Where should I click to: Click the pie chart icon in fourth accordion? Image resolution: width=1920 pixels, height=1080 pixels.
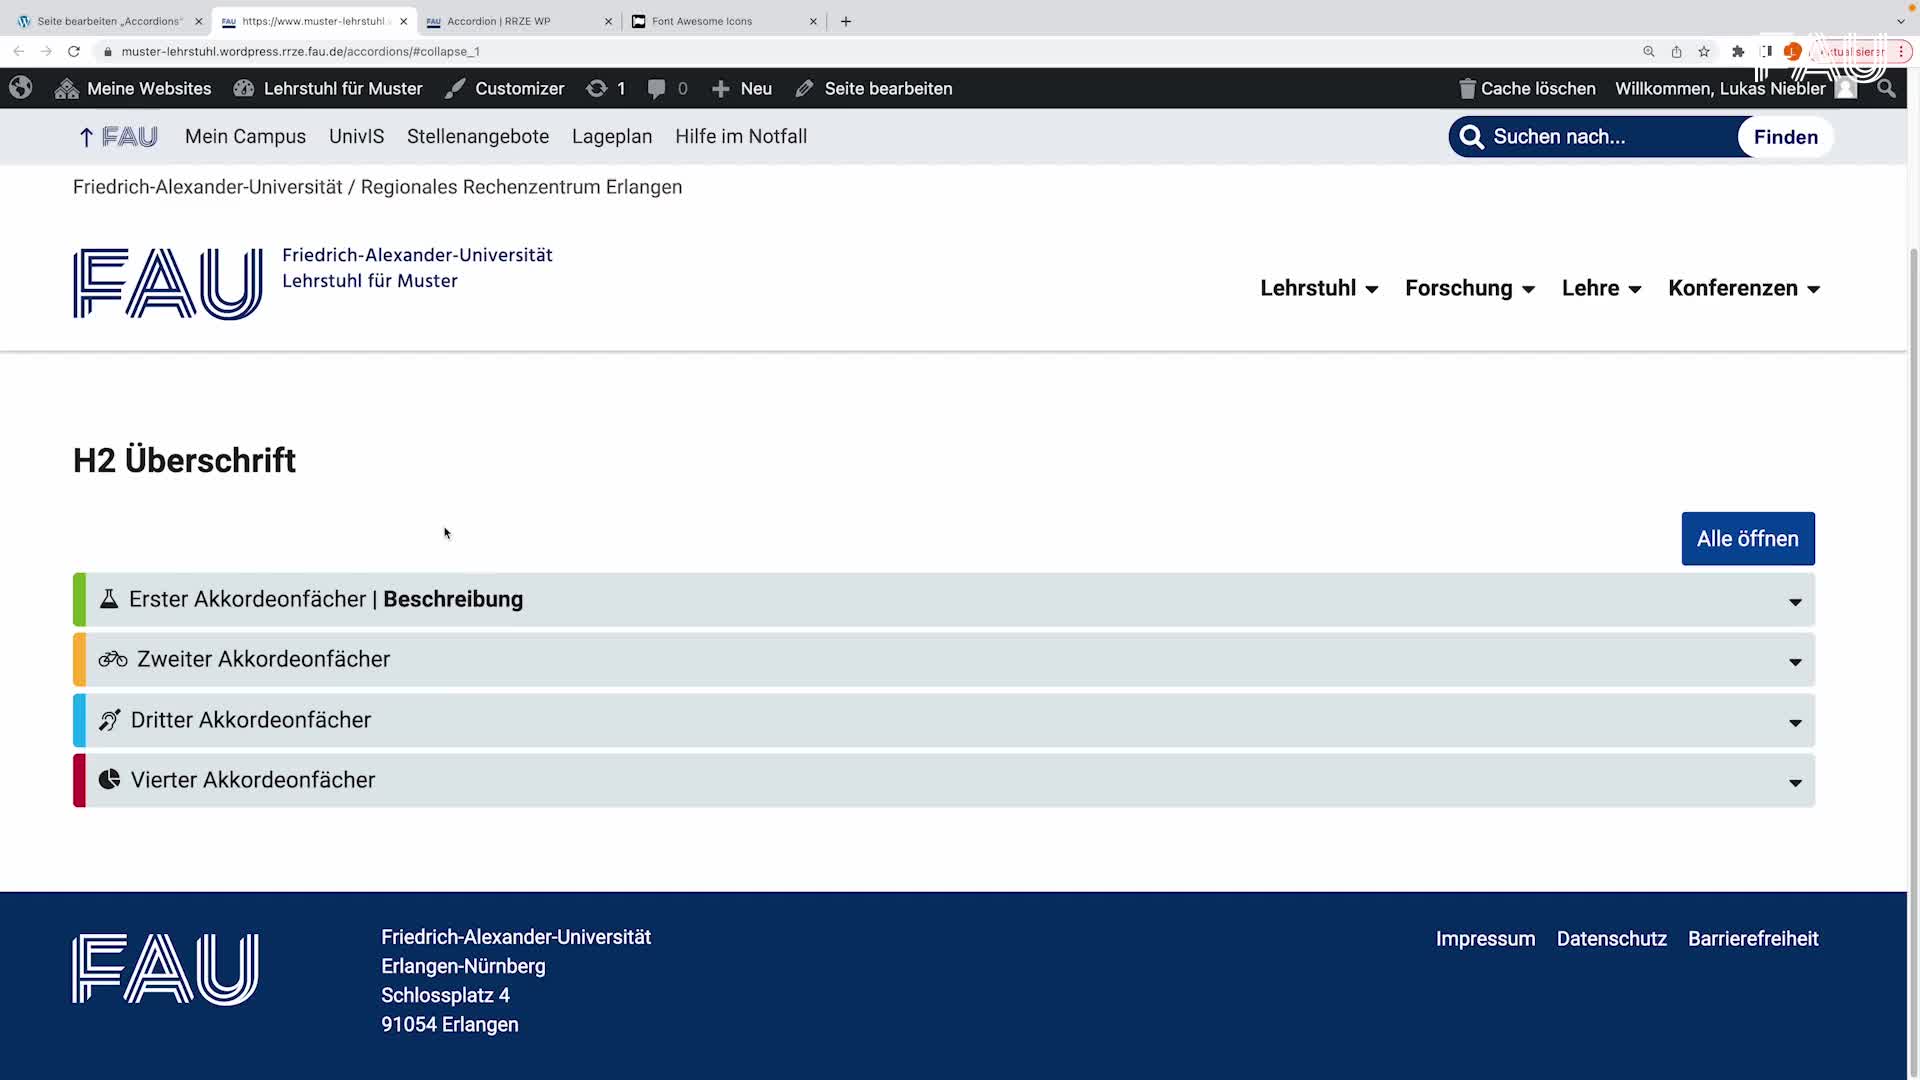coord(109,780)
